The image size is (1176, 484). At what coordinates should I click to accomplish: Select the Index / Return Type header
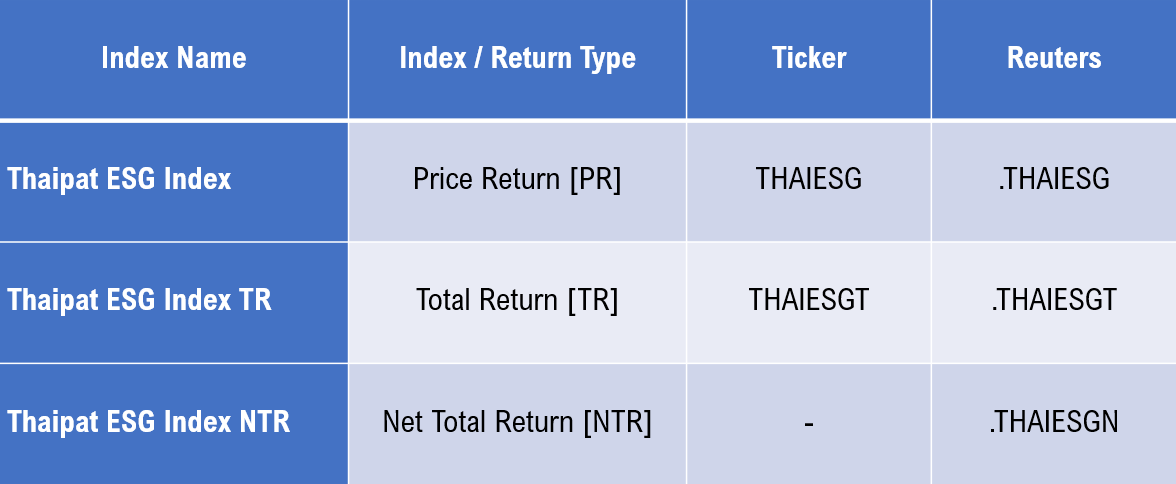518,59
